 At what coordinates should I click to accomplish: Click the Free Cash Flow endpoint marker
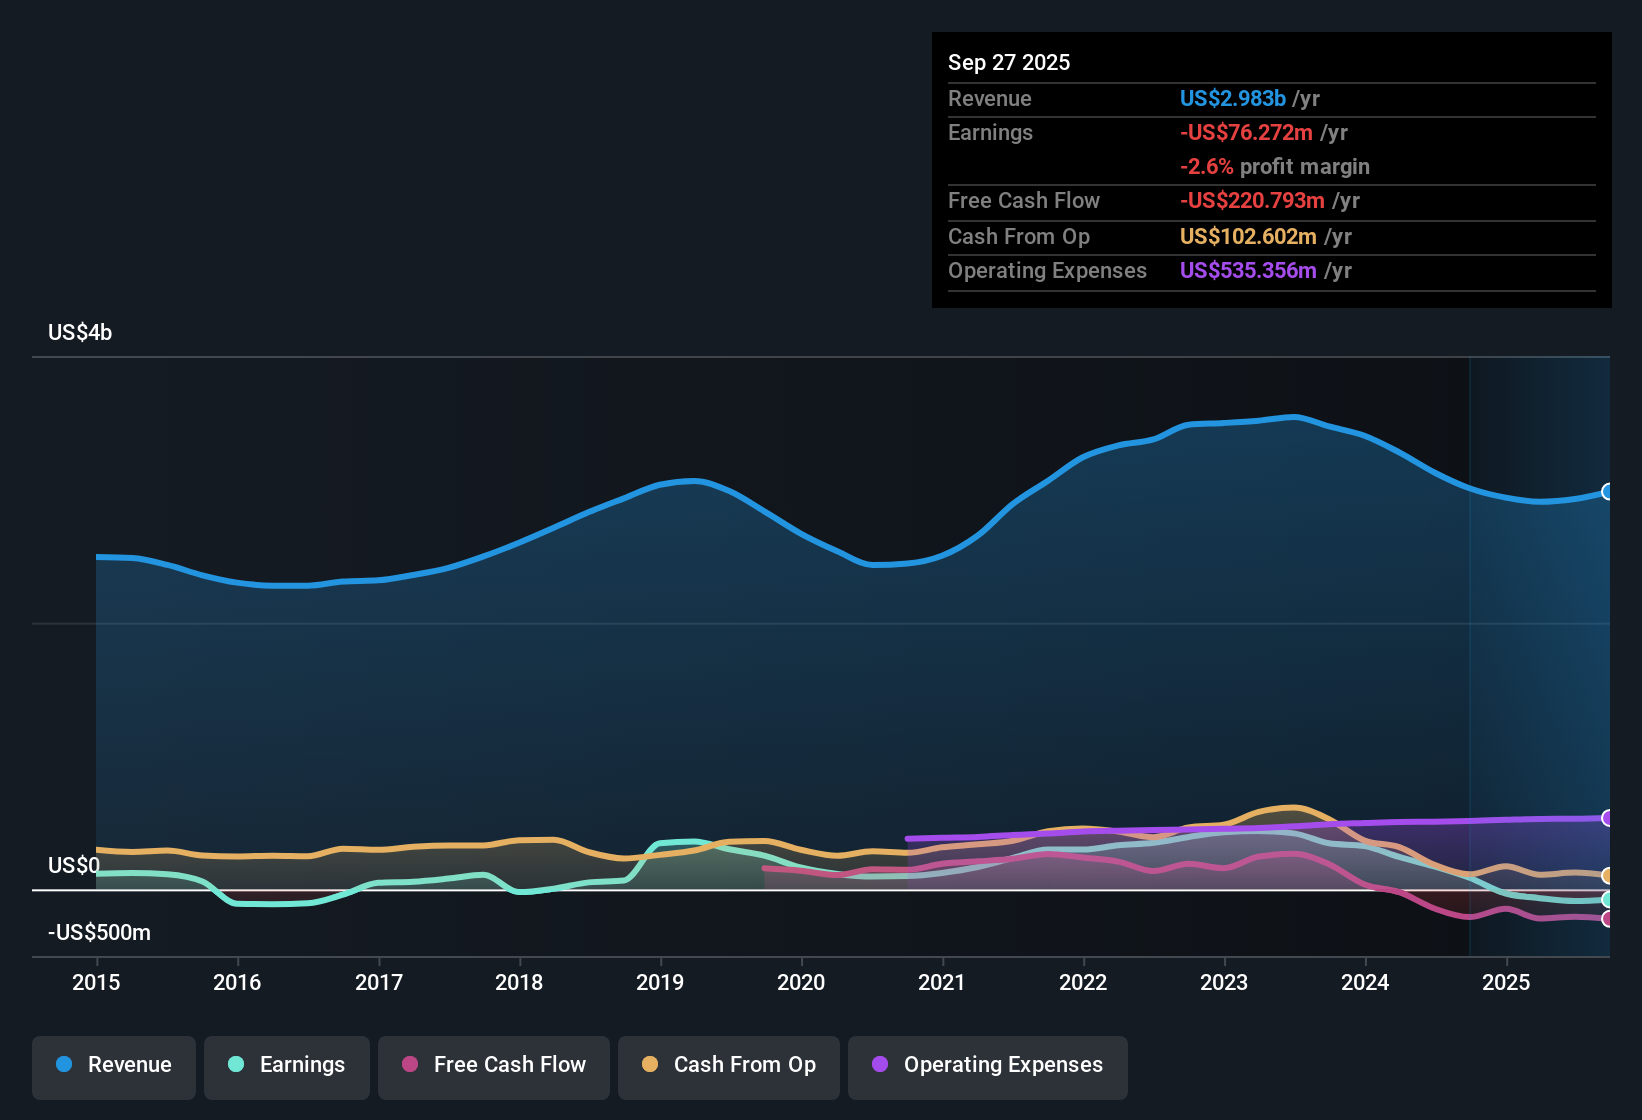(1607, 916)
